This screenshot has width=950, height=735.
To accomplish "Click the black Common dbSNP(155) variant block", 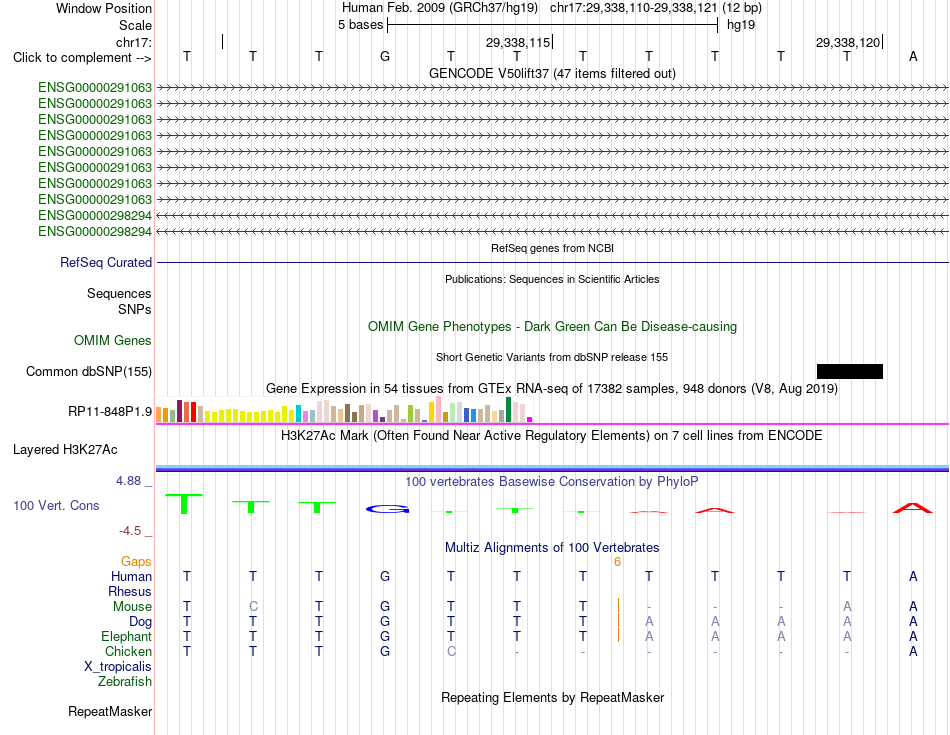I will [x=849, y=371].
